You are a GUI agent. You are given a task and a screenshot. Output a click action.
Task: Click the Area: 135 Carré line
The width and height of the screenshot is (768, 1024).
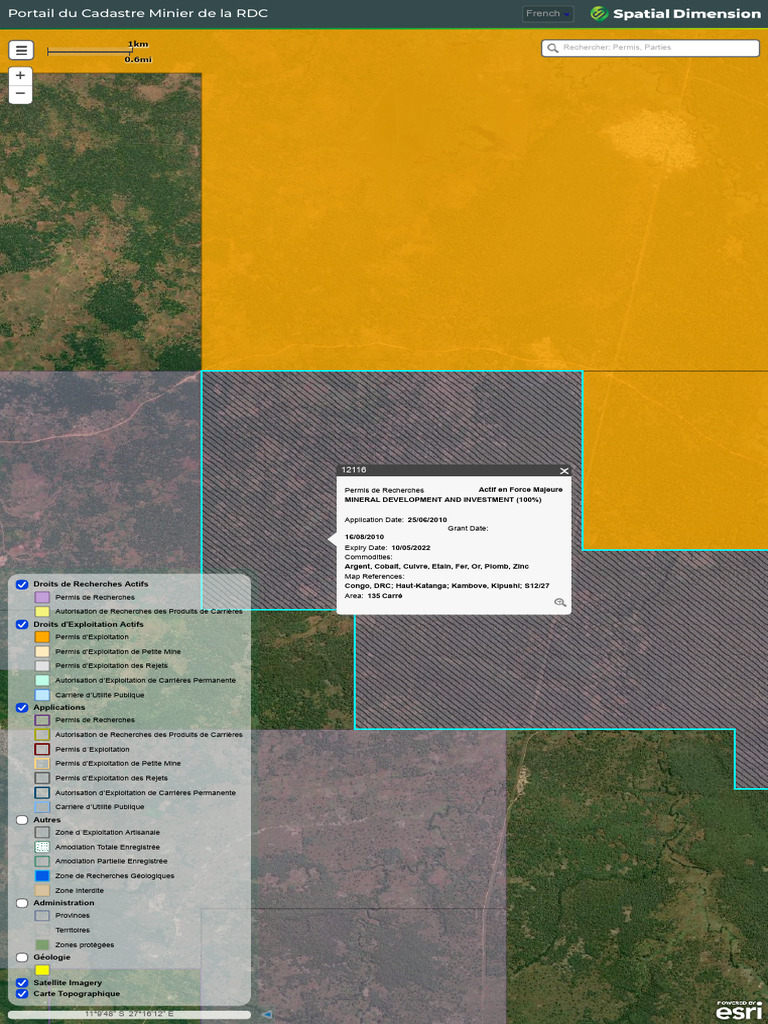click(x=374, y=596)
